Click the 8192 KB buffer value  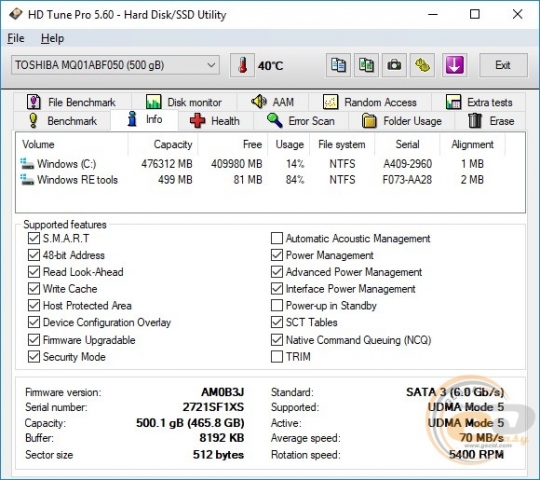tap(222, 438)
